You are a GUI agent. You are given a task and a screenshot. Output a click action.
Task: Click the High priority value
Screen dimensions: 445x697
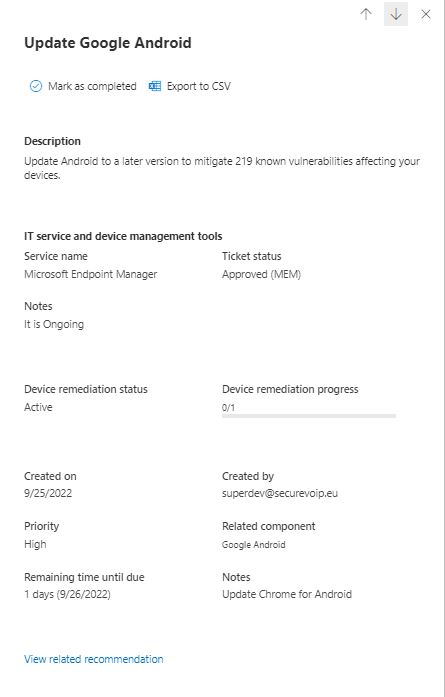point(35,544)
